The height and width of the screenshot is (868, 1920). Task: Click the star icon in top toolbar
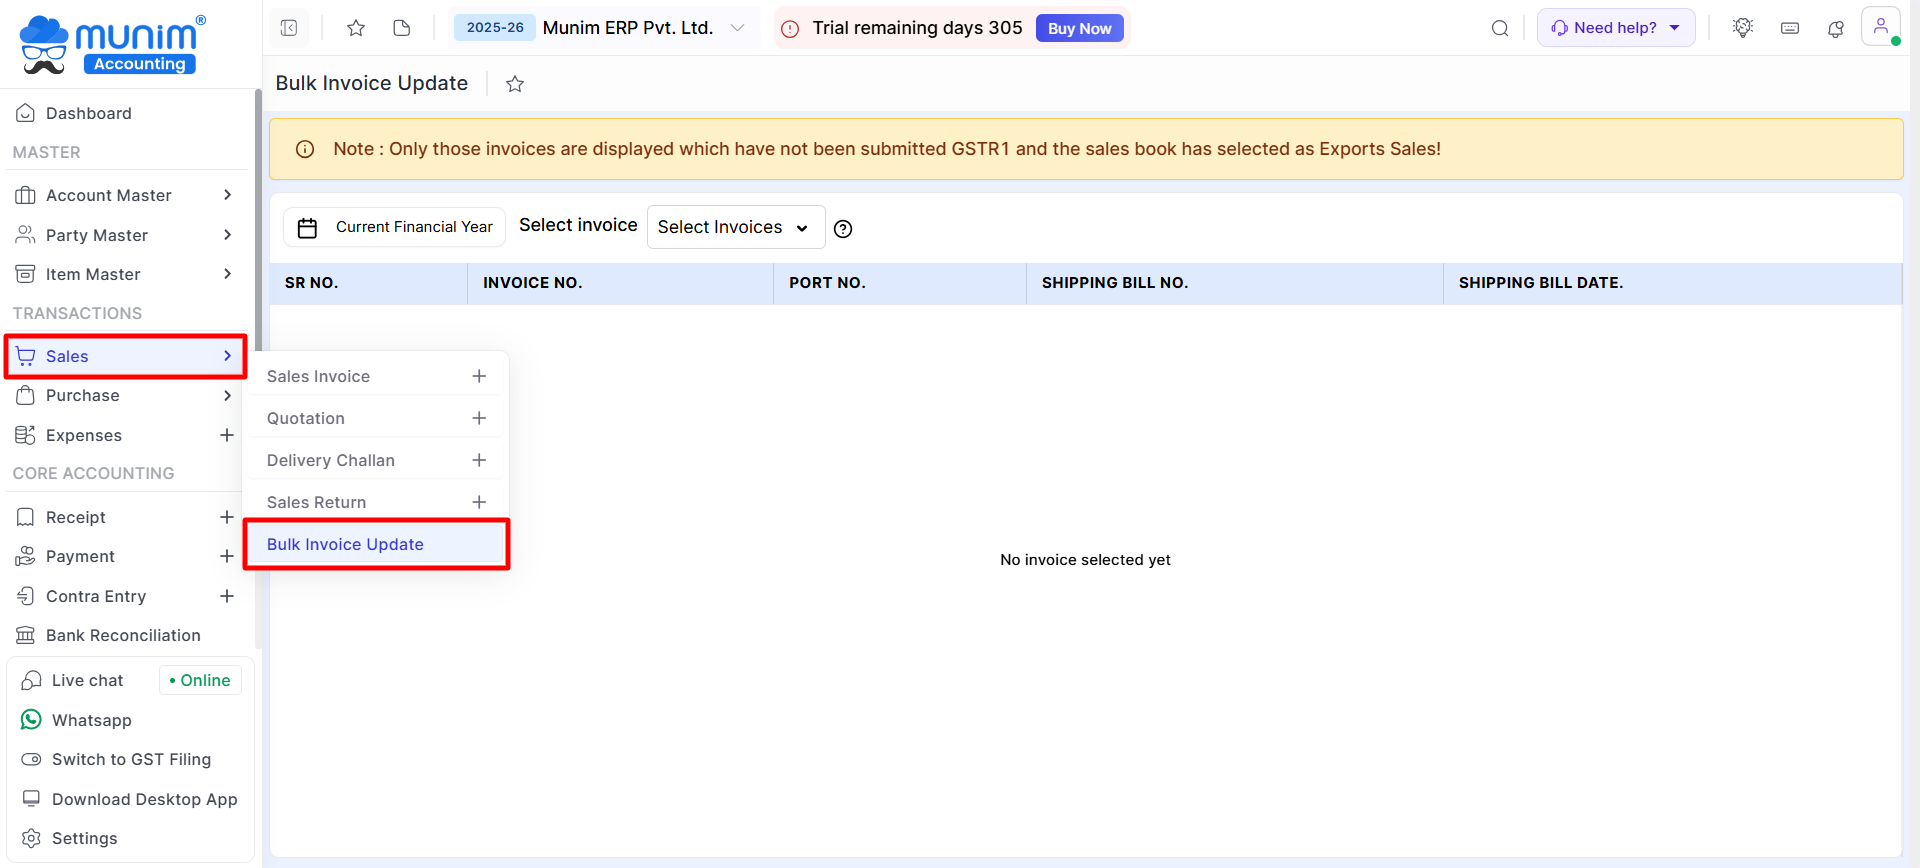pos(355,28)
